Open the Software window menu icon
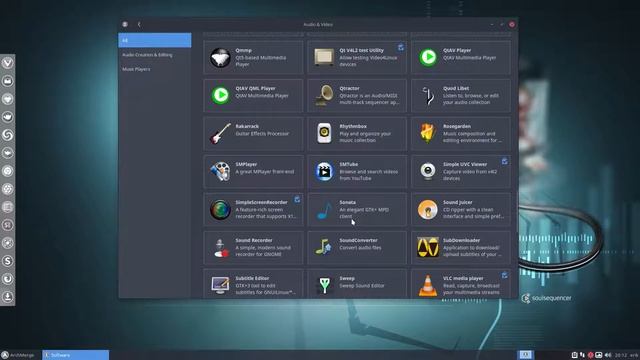640x360 pixels. click(x=125, y=24)
